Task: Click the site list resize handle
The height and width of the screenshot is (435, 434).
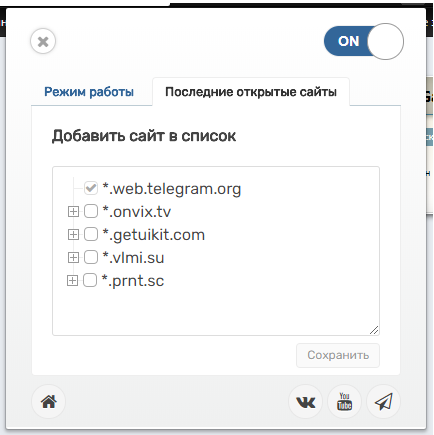Action: pyautogui.click(x=374, y=330)
